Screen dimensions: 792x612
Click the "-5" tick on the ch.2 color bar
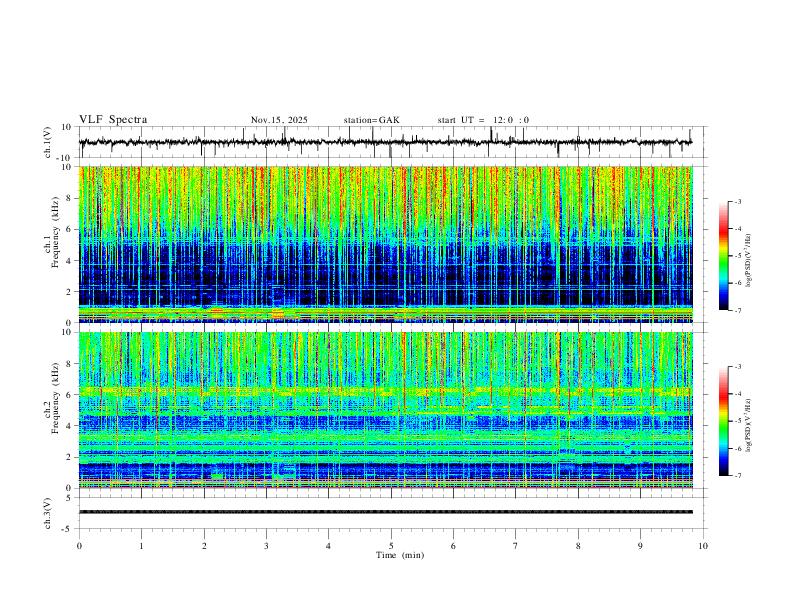coord(737,421)
